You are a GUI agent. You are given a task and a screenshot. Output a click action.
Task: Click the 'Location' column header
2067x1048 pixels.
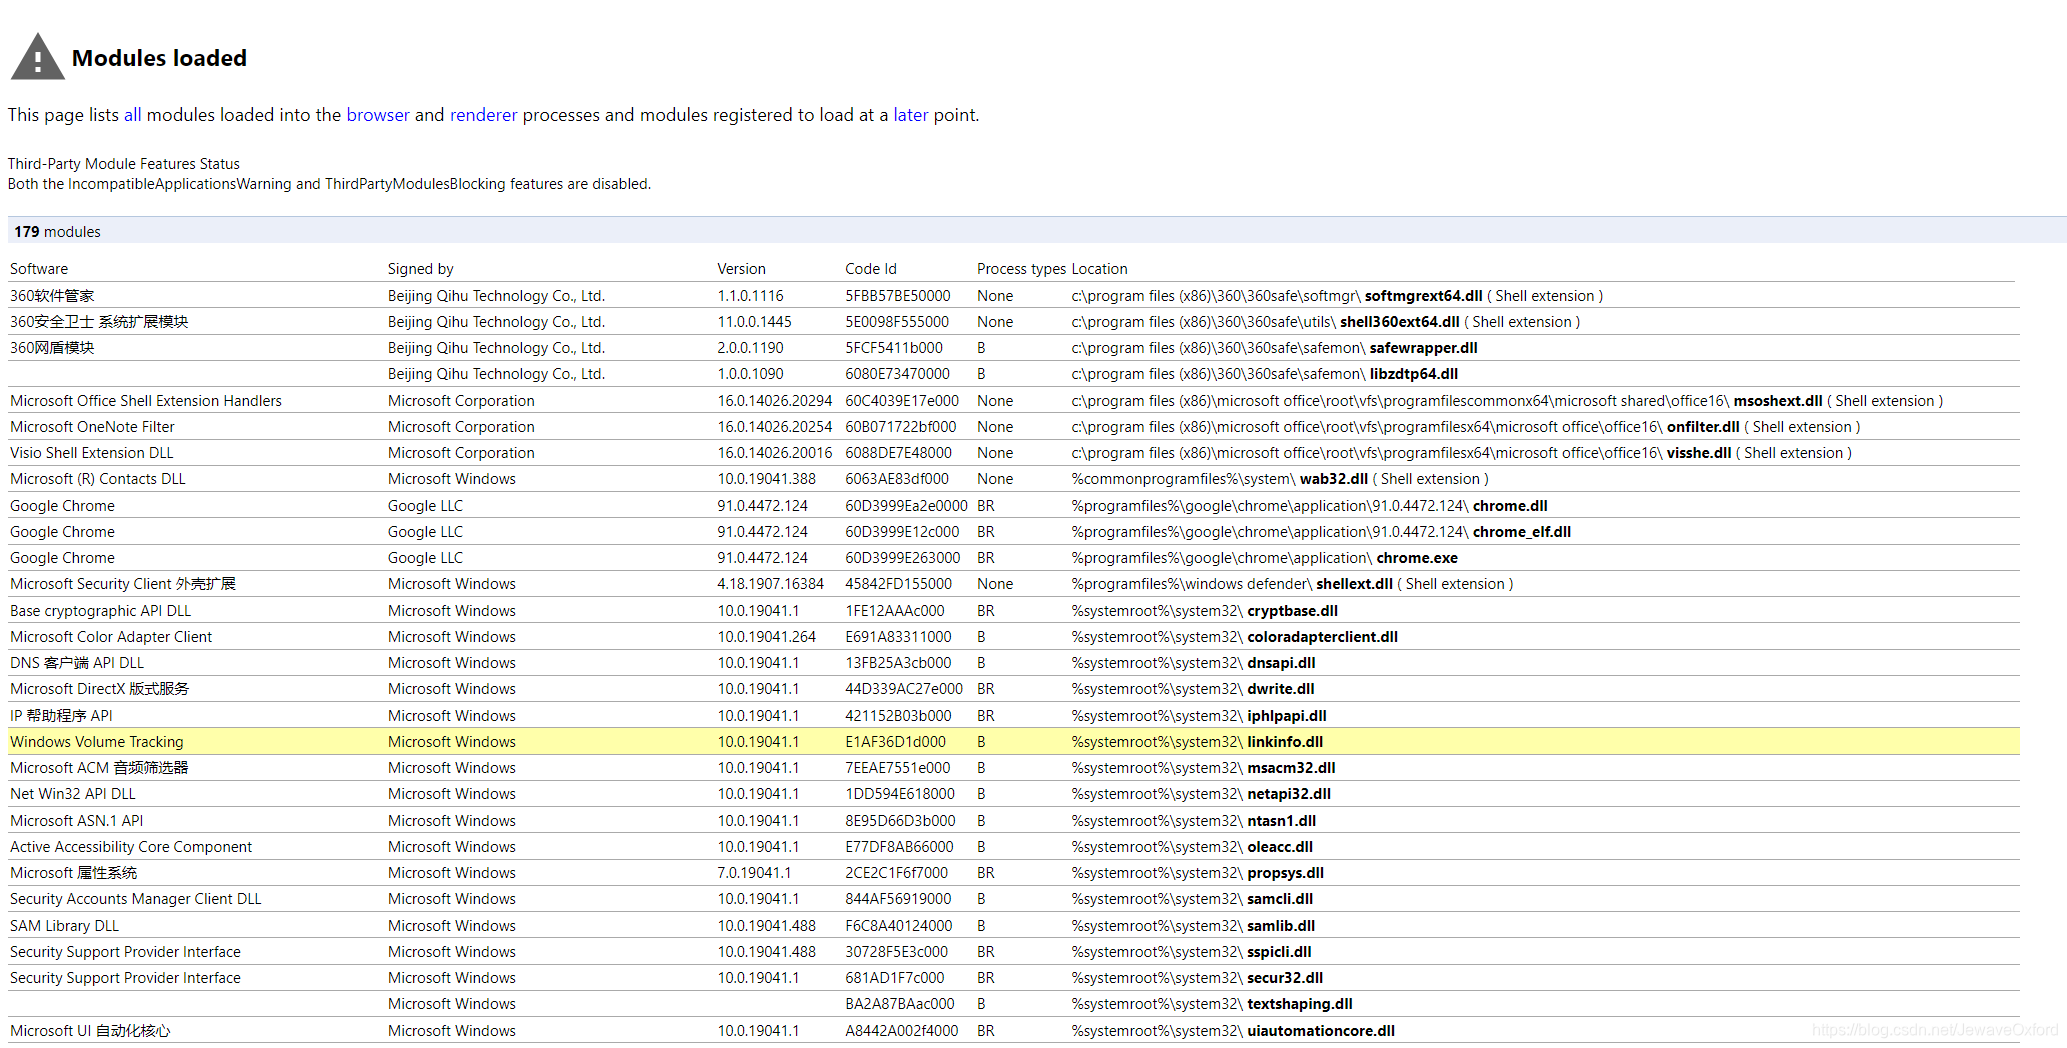1099,269
